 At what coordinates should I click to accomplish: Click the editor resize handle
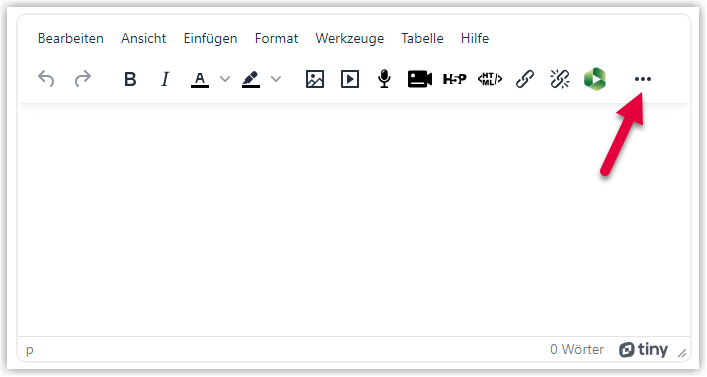point(682,354)
